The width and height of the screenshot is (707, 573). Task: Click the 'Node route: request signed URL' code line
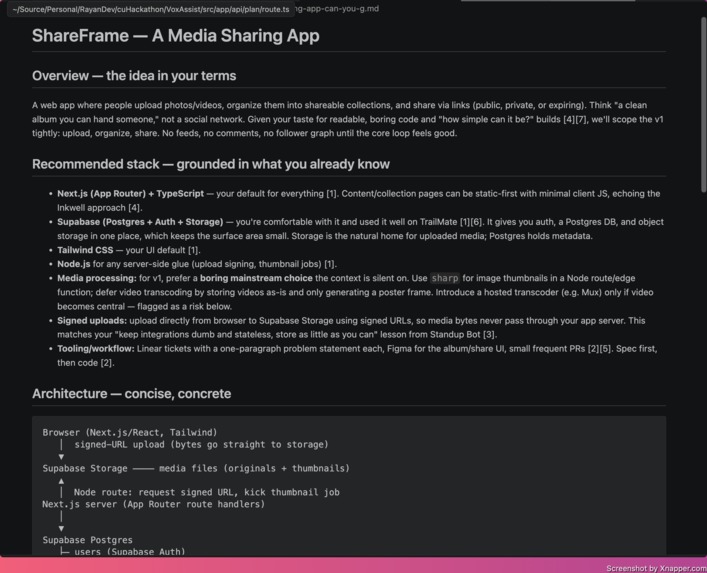[207, 492]
